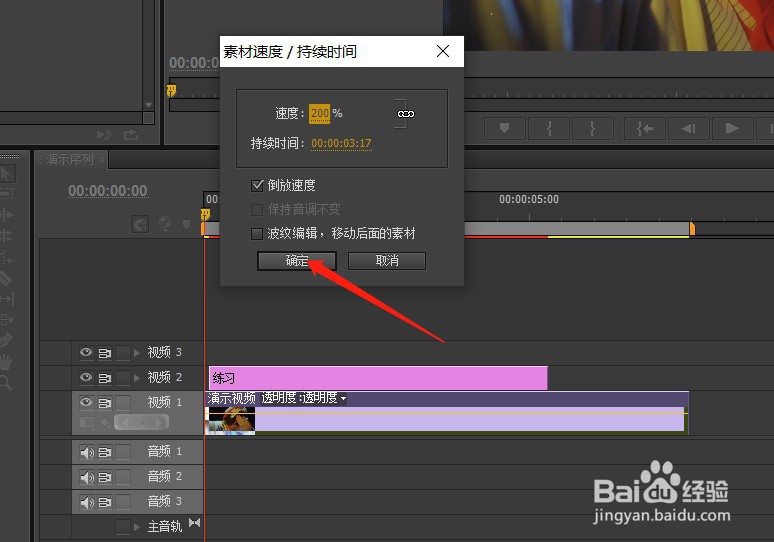Toggle track lock box on 视频 2
This screenshot has height=542, width=774.
click(123, 378)
